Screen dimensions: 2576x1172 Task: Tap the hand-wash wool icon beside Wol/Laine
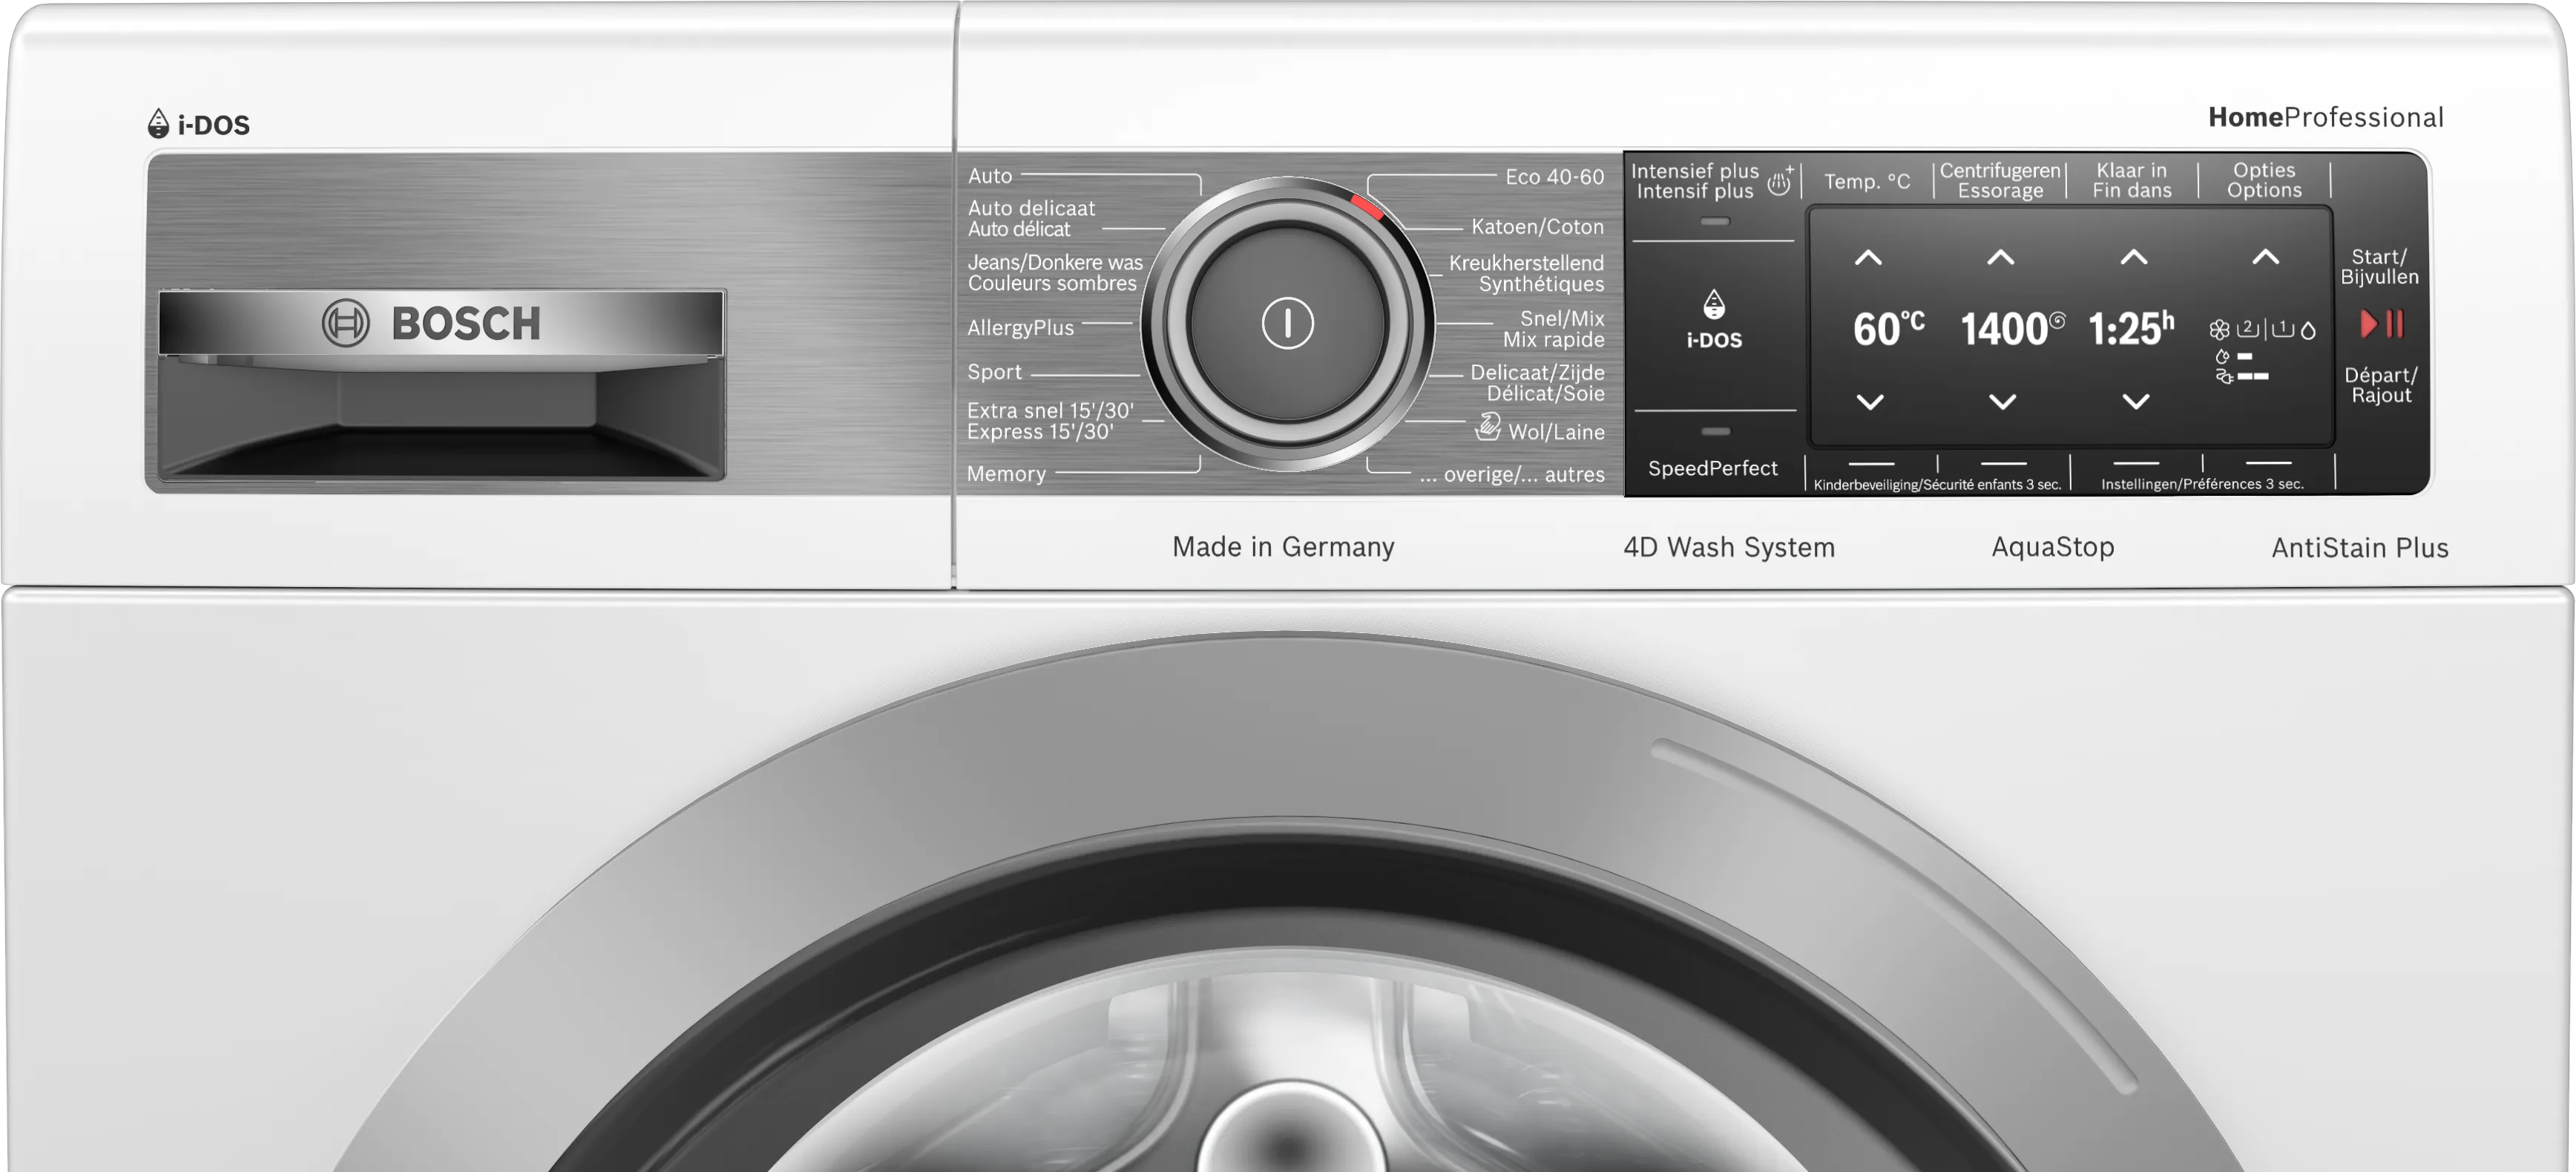pos(1488,428)
